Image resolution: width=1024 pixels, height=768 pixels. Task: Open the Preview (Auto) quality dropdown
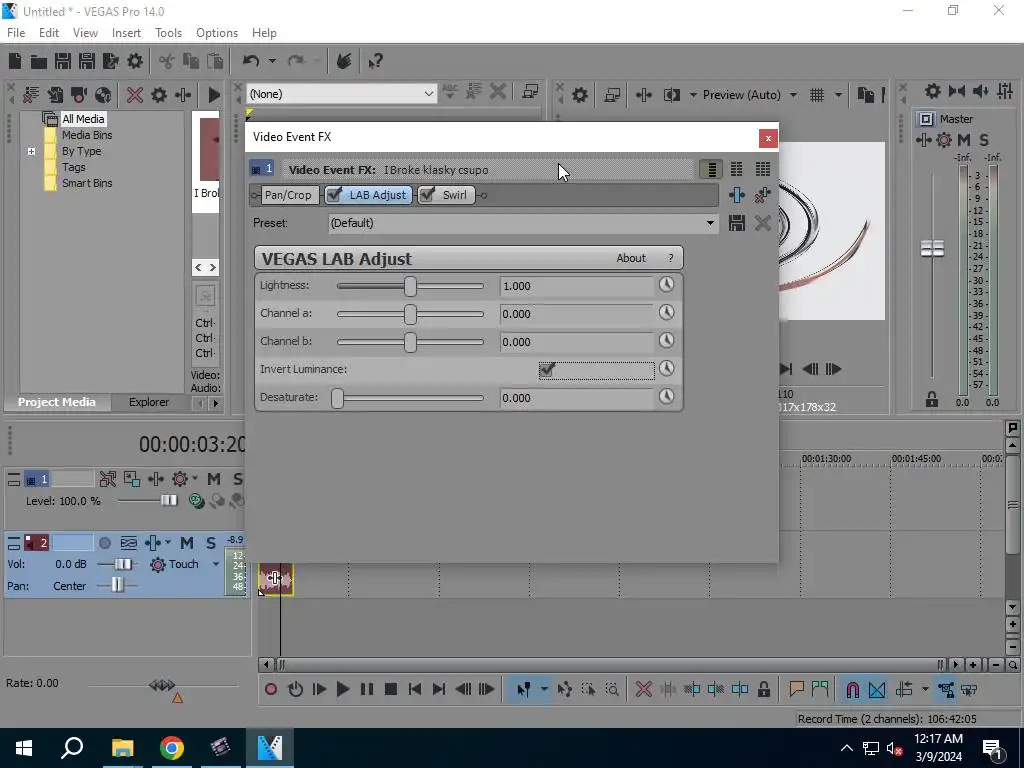point(793,95)
